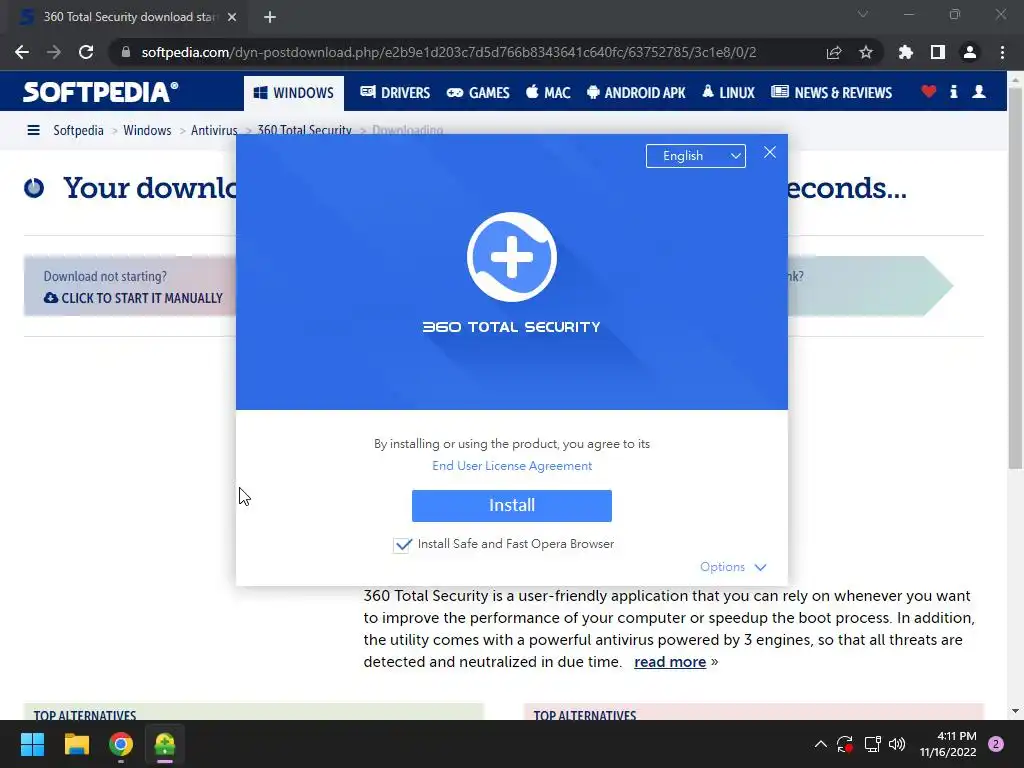Open Chrome's three-dot menu
This screenshot has width=1024, height=768.
(1002, 52)
